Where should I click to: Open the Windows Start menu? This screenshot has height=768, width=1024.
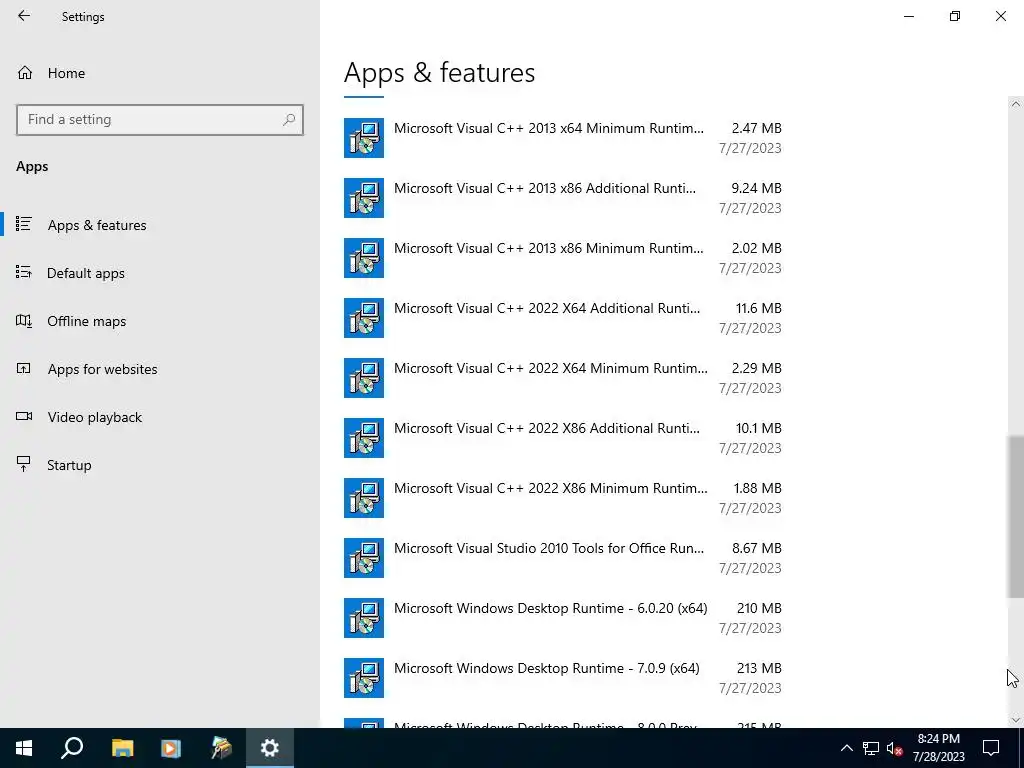pyautogui.click(x=24, y=748)
